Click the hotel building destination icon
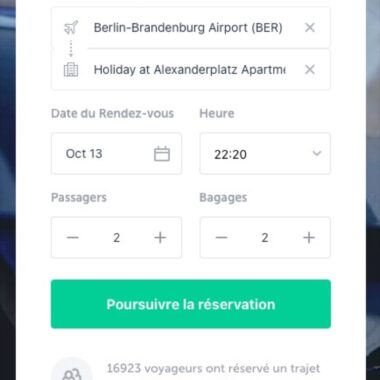The height and width of the screenshot is (380, 380). coord(71,70)
